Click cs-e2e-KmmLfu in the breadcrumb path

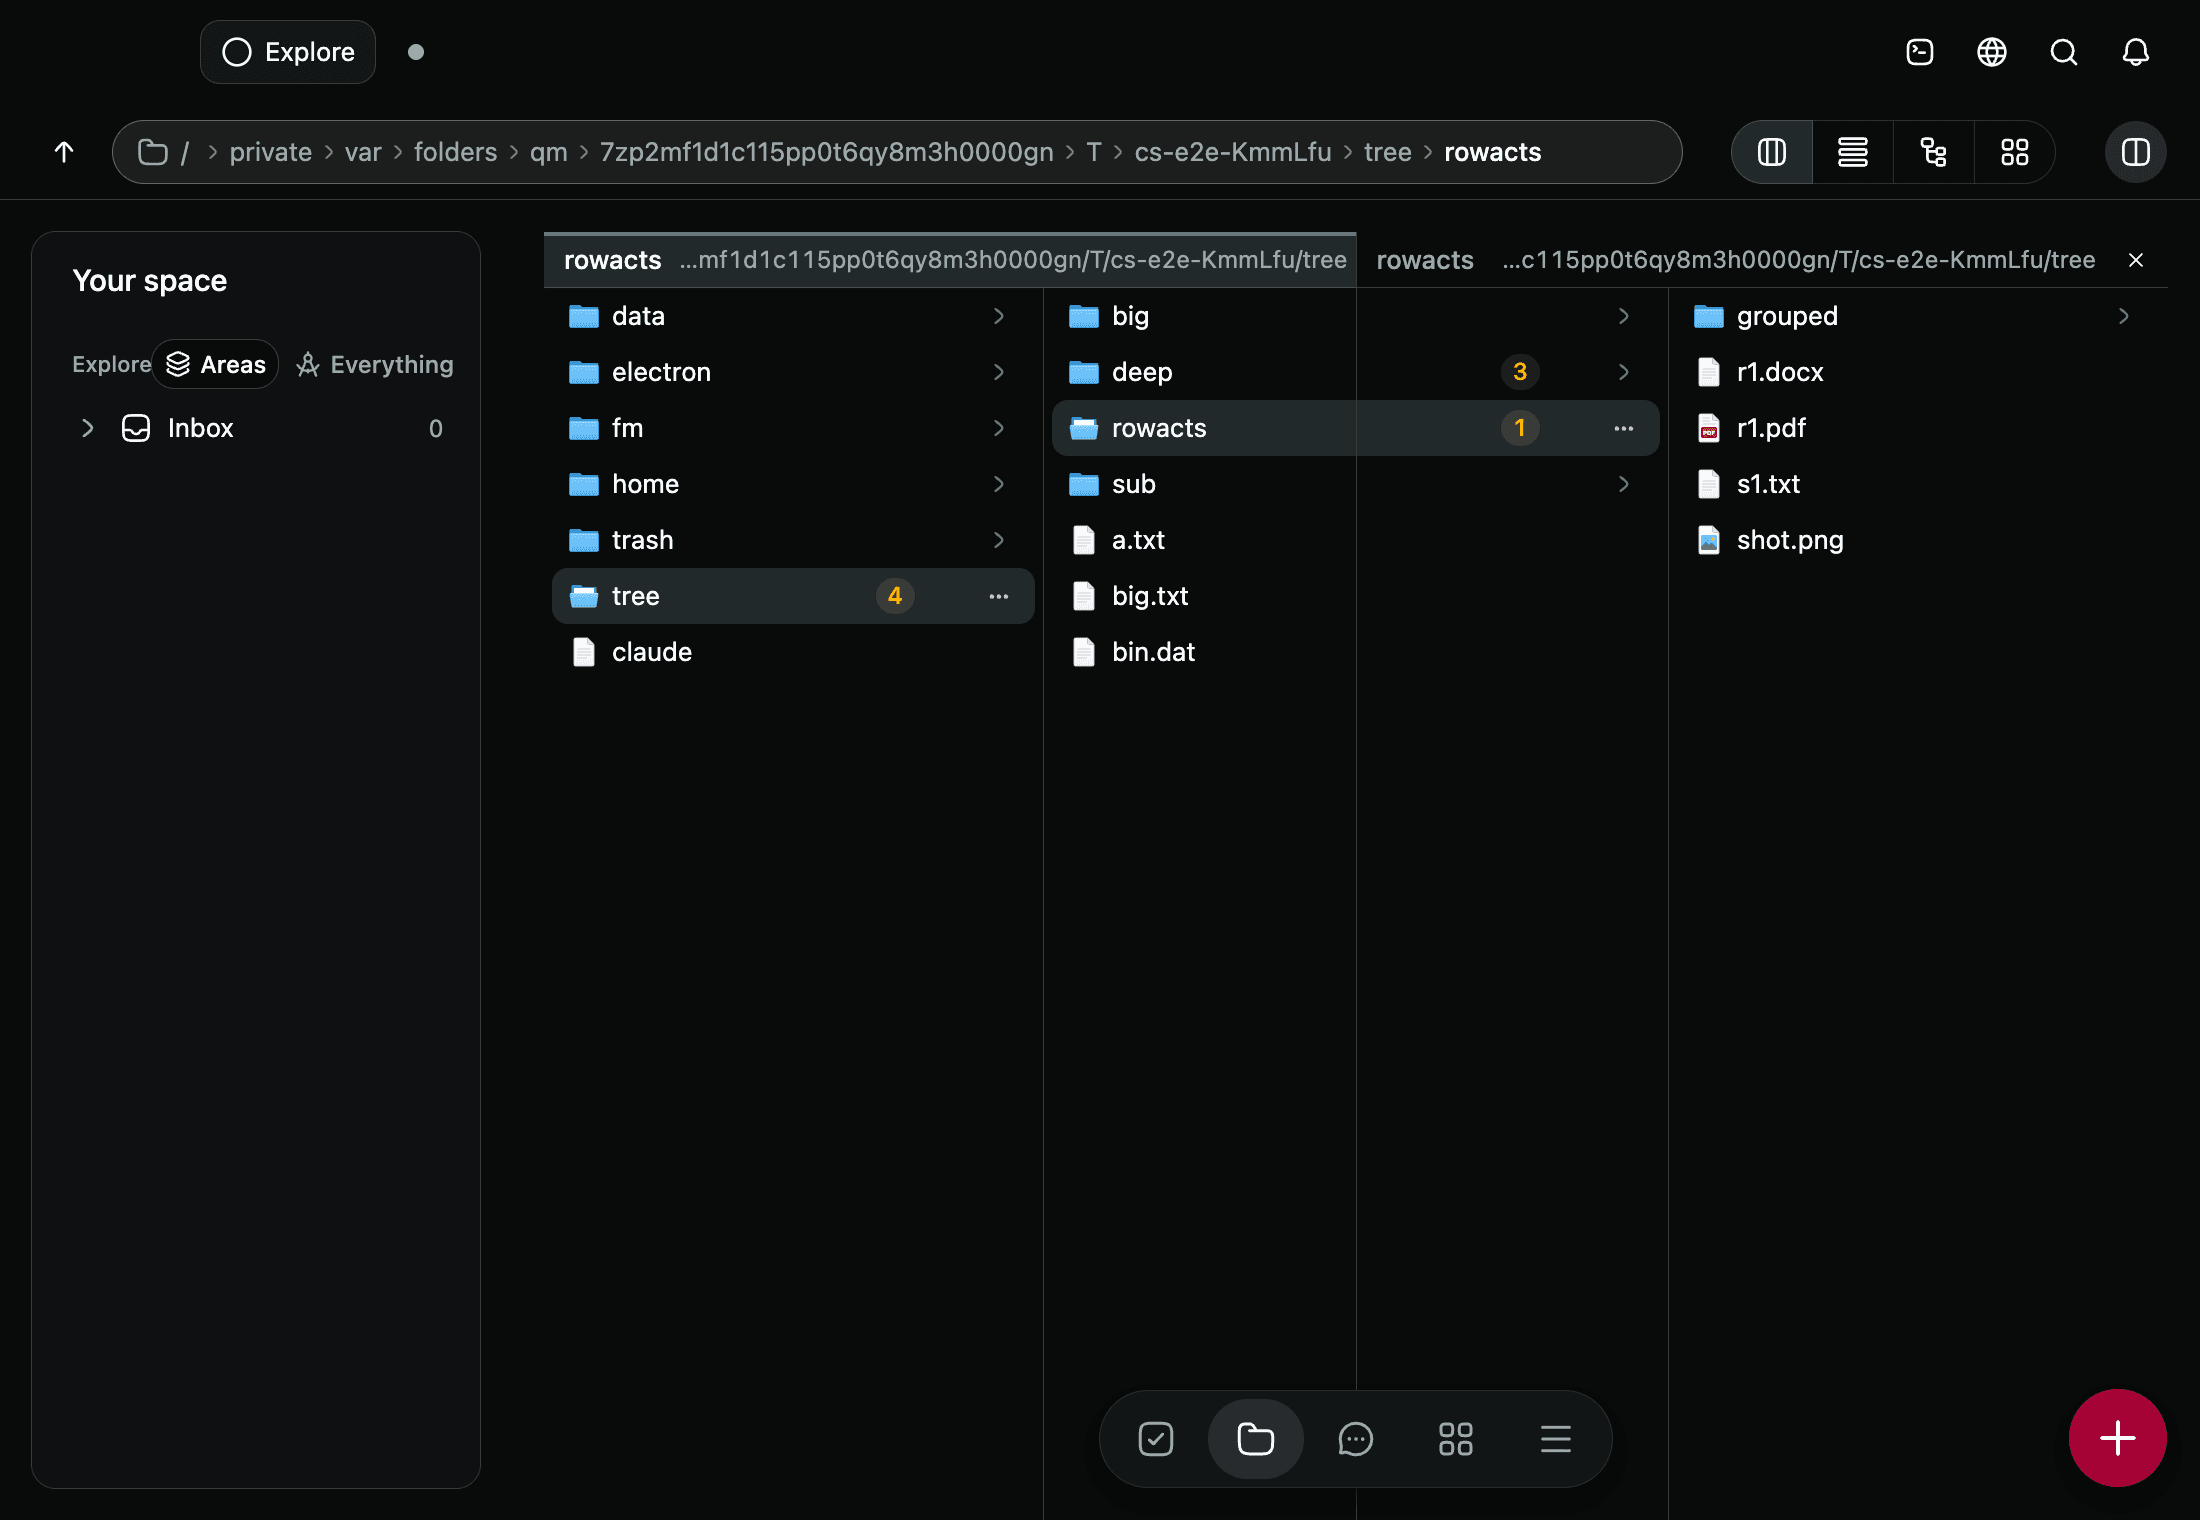[1233, 152]
